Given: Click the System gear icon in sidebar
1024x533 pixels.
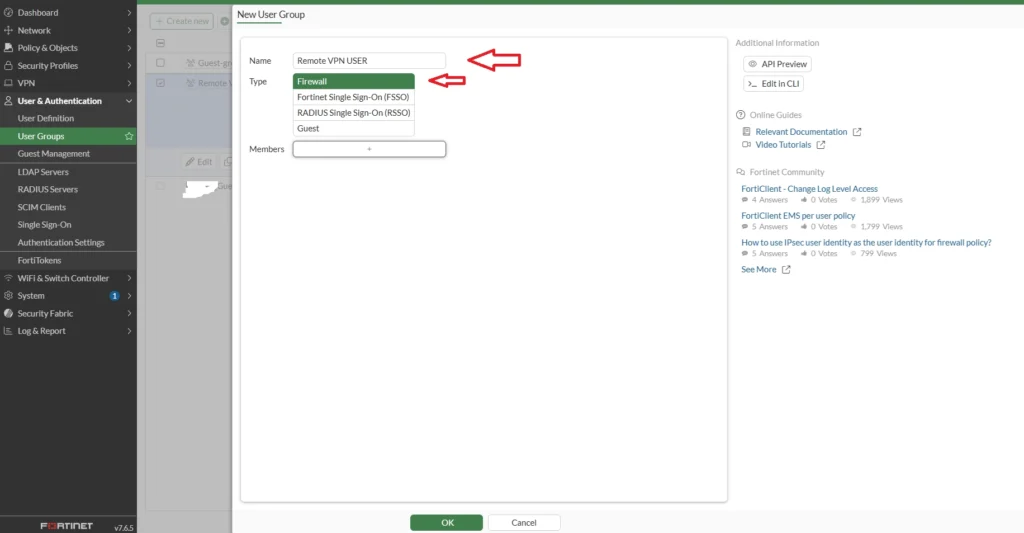Looking at the screenshot, I should pos(8,295).
